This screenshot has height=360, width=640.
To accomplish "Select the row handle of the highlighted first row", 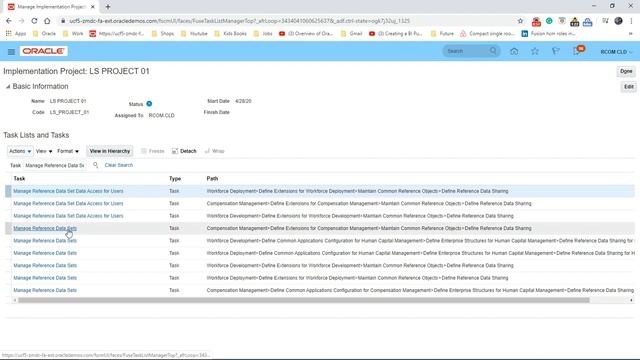I will [x=8, y=191].
